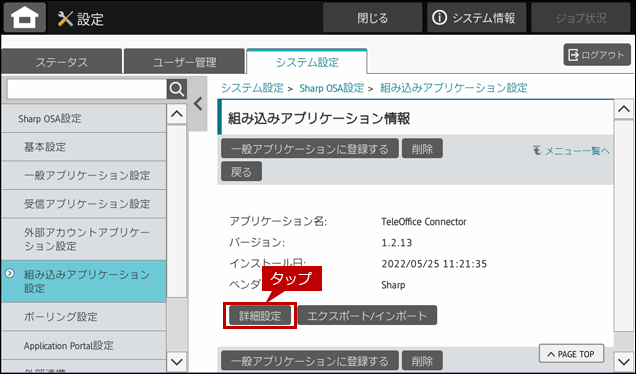The width and height of the screenshot is (636, 374).
Task: Click TeleOffice Connector application name text
Action: point(424,222)
